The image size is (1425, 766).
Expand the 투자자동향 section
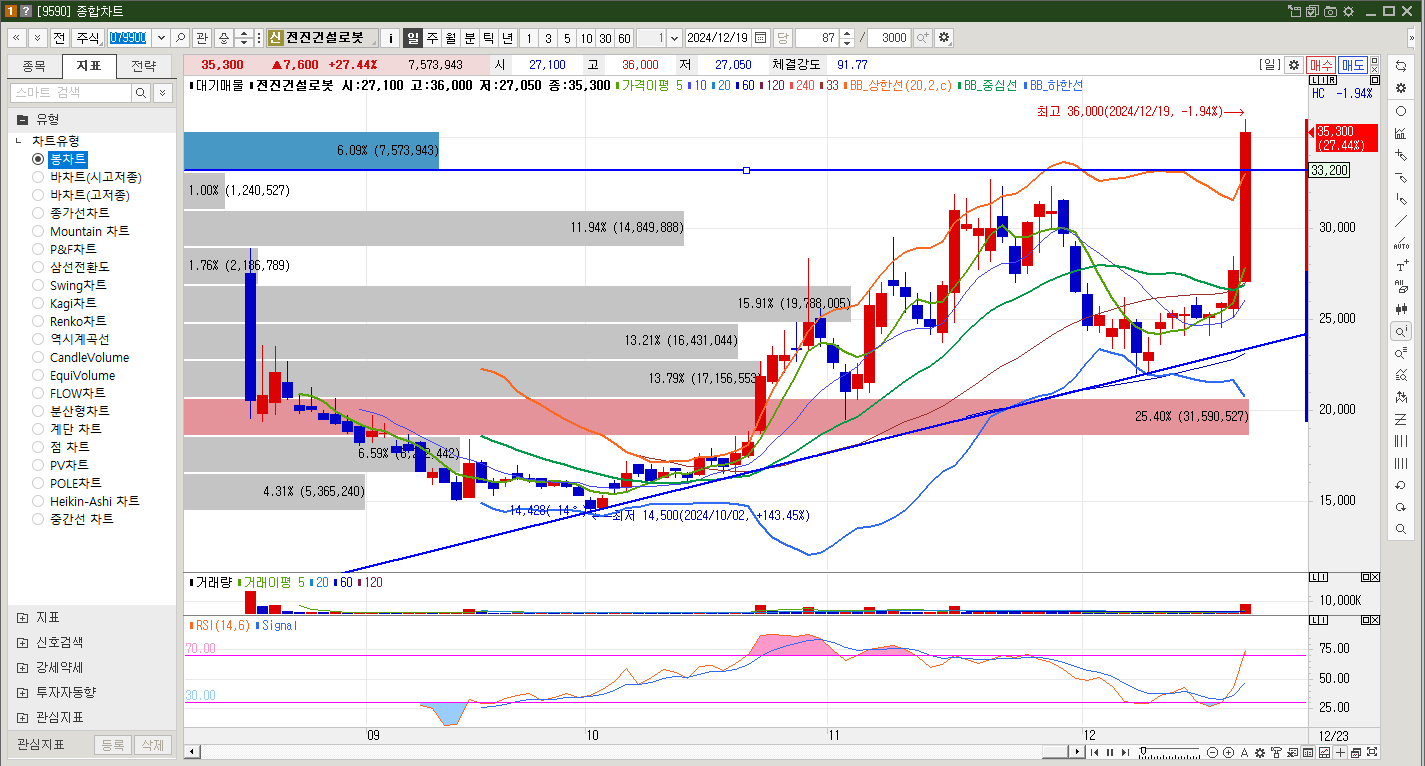coord(23,692)
